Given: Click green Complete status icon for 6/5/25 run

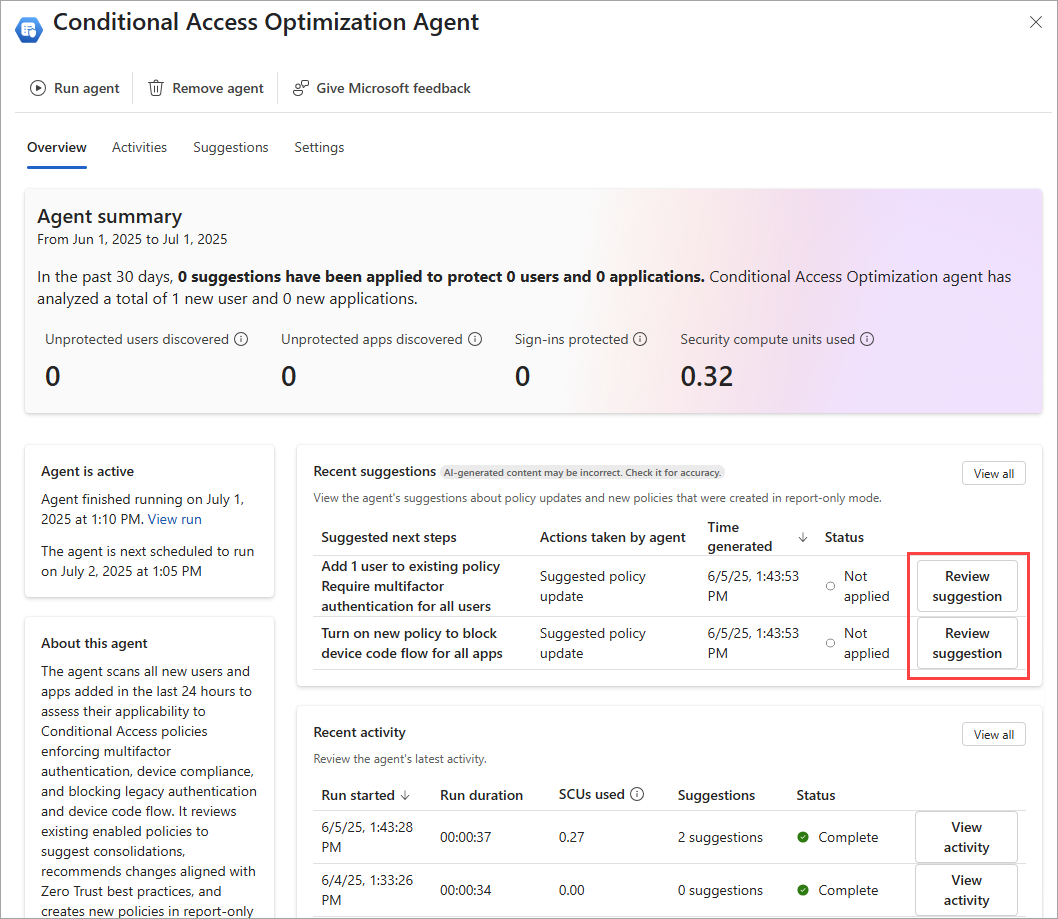Looking at the screenshot, I should pyautogui.click(x=803, y=837).
